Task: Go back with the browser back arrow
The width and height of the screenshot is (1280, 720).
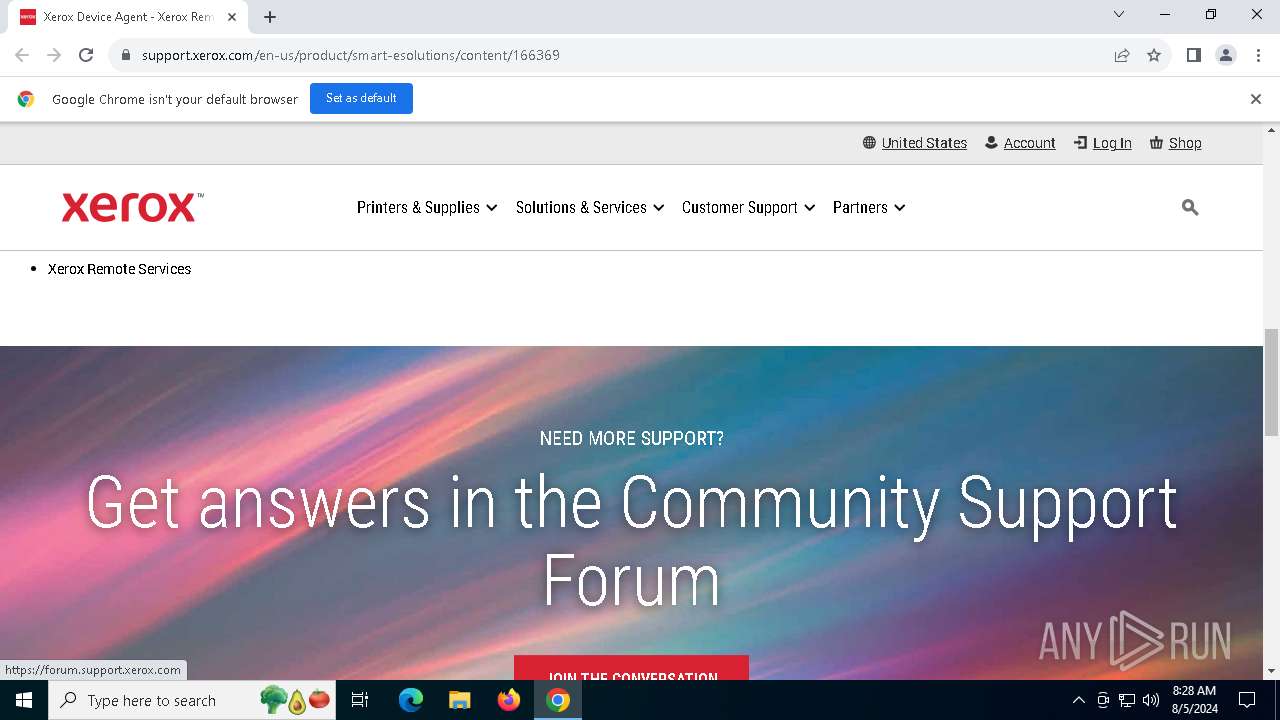Action: [22, 55]
